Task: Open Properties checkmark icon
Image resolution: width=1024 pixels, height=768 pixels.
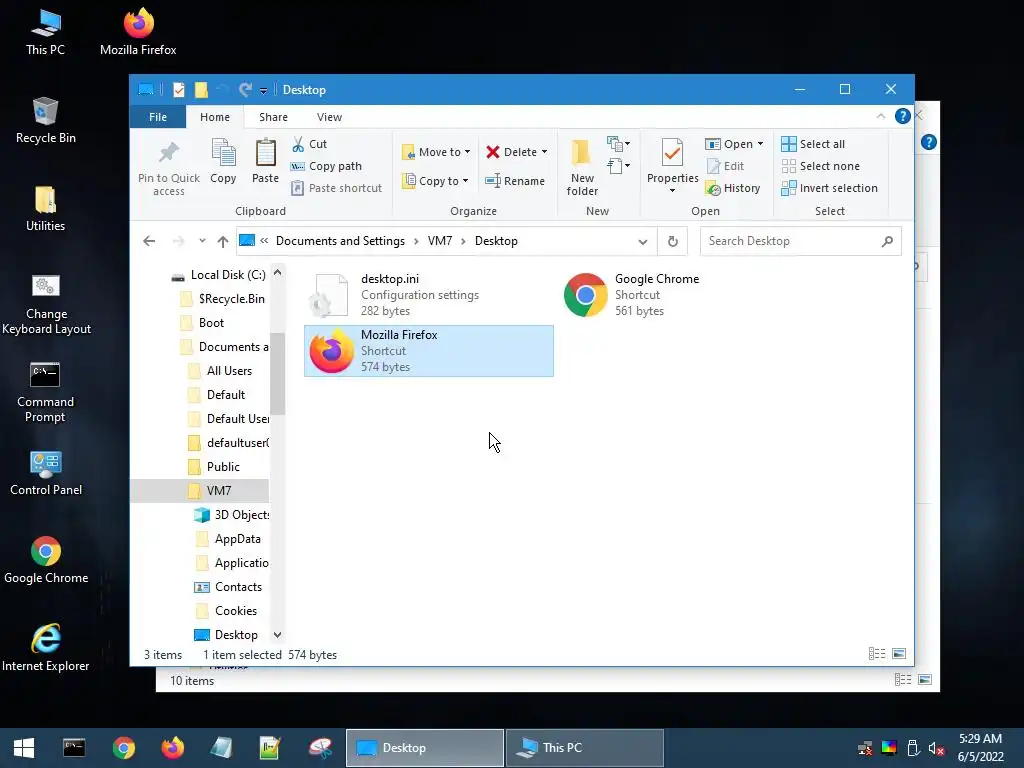Action: [673, 153]
